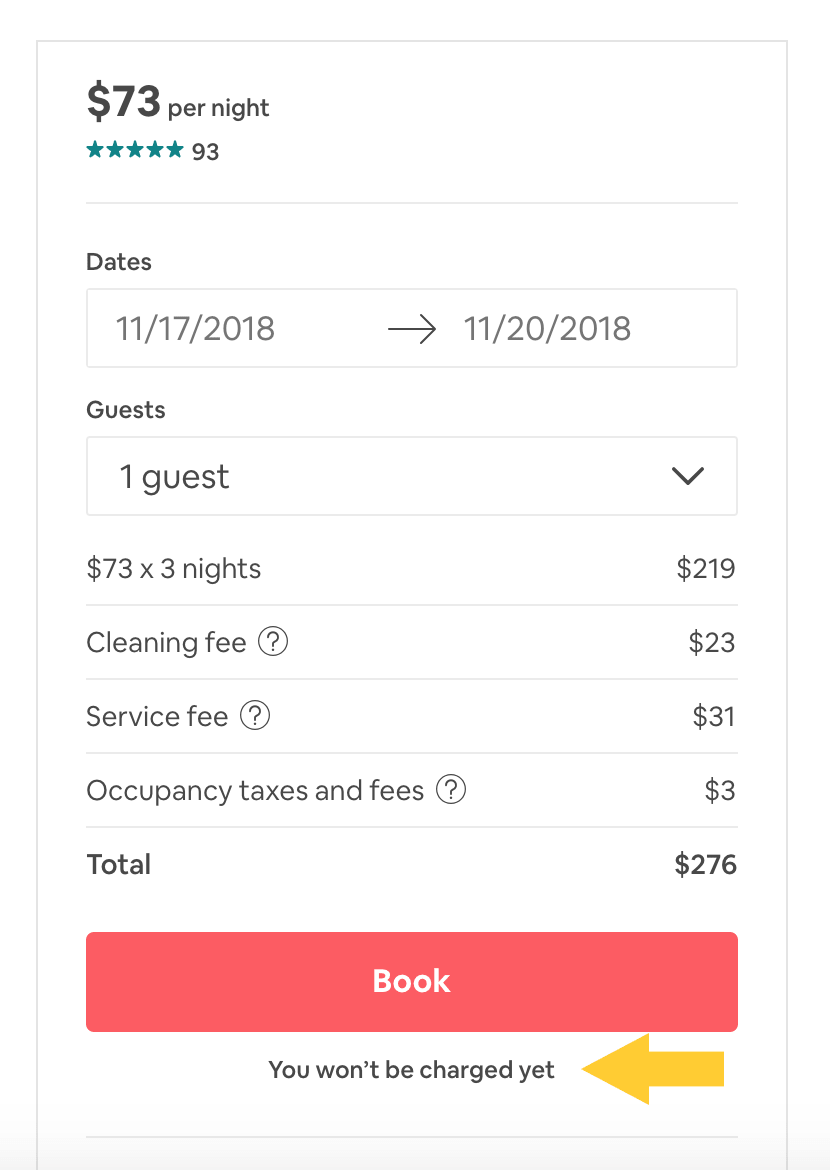The image size is (830, 1170).
Task: Click the "Occupancy taxes and fees" label
Action: coord(255,790)
